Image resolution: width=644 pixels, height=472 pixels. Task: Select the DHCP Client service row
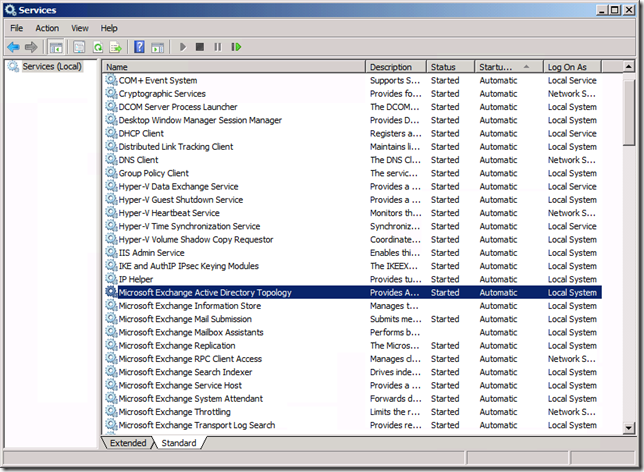(141, 133)
